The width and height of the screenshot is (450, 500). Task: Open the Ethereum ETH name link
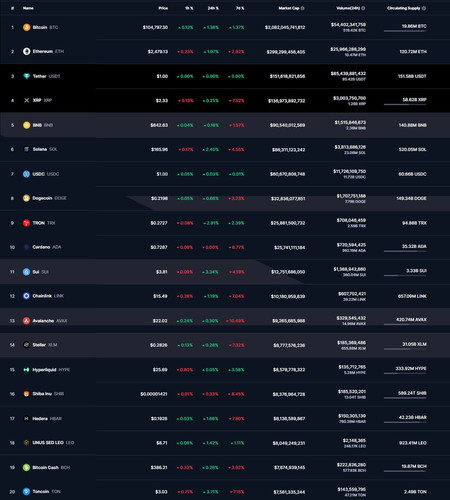48,51
